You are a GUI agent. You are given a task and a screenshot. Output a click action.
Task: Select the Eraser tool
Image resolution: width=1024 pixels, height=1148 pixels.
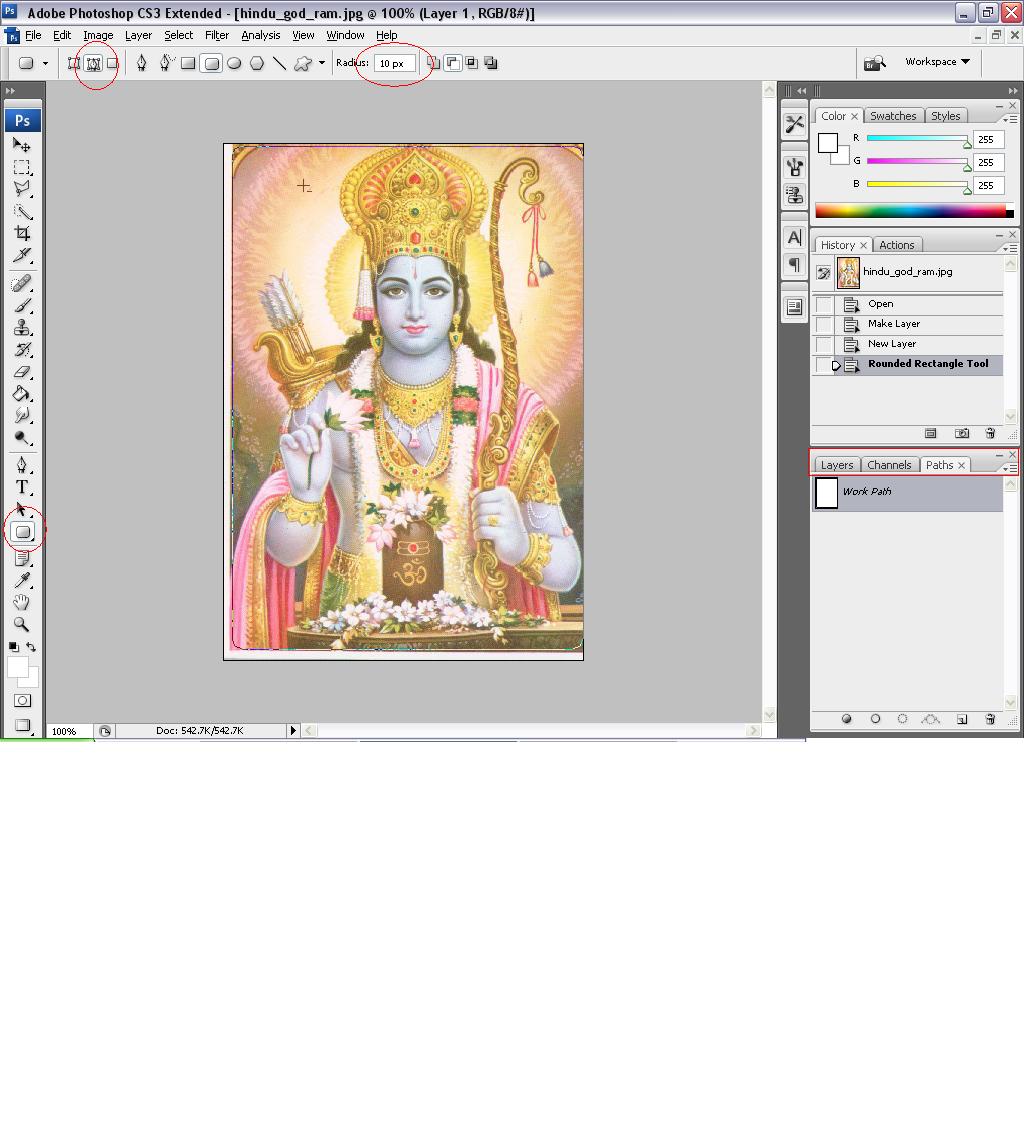tap(22, 372)
